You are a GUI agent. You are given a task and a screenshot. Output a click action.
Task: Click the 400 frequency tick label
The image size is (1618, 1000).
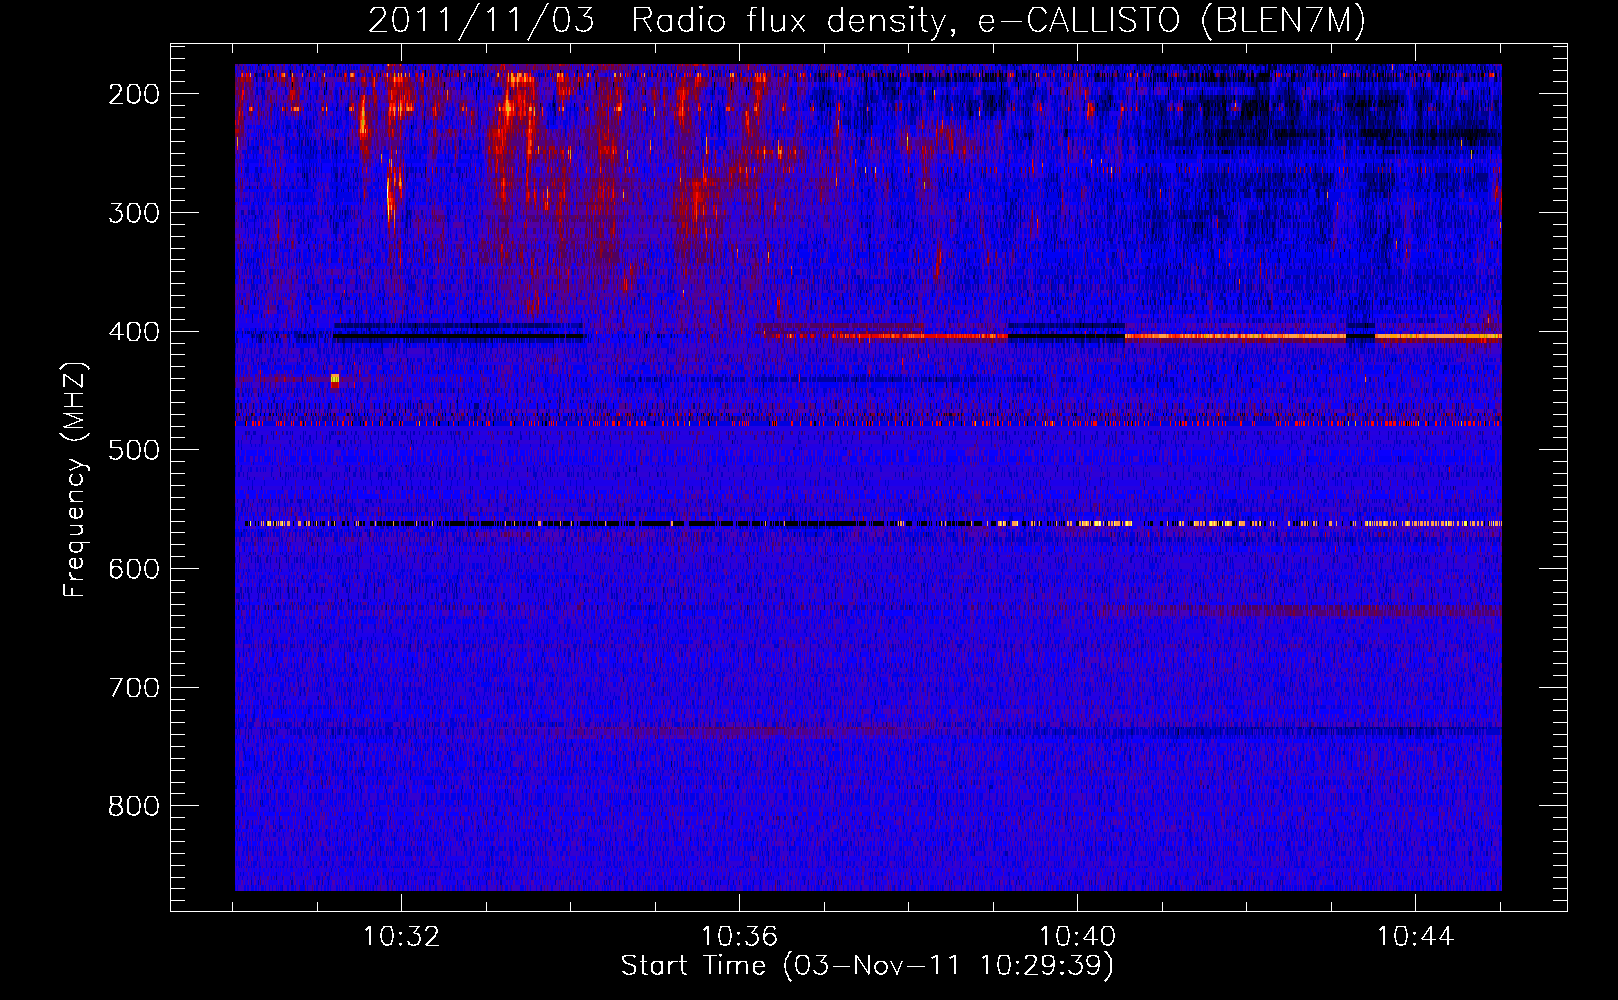pyautogui.click(x=133, y=331)
